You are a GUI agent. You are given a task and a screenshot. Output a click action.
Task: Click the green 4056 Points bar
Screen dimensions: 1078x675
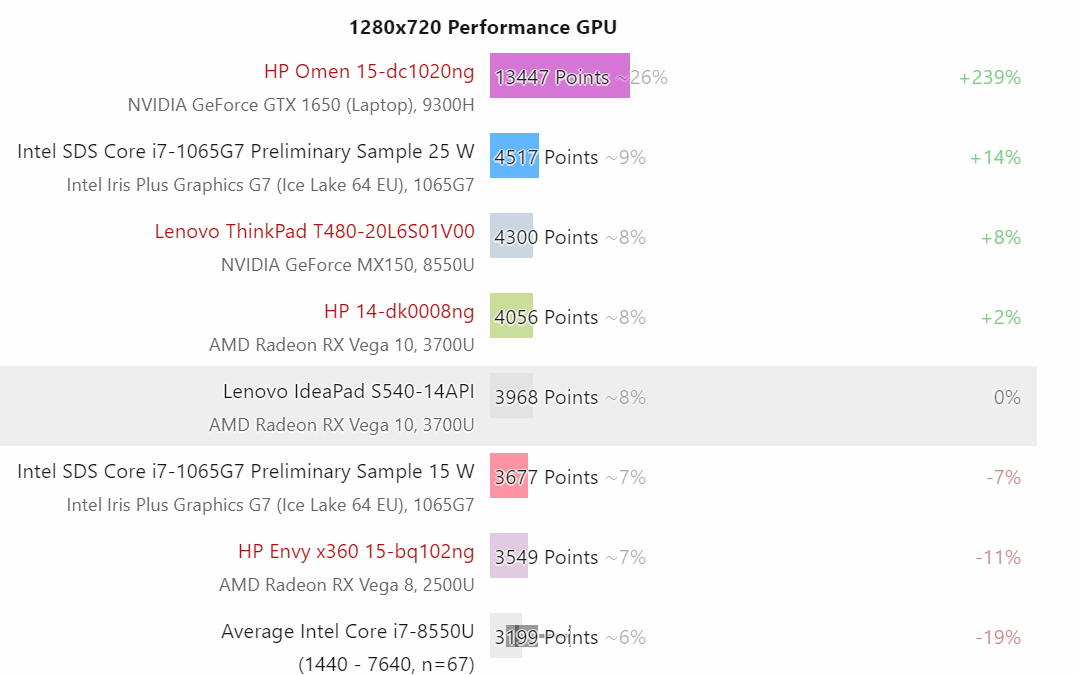point(512,316)
